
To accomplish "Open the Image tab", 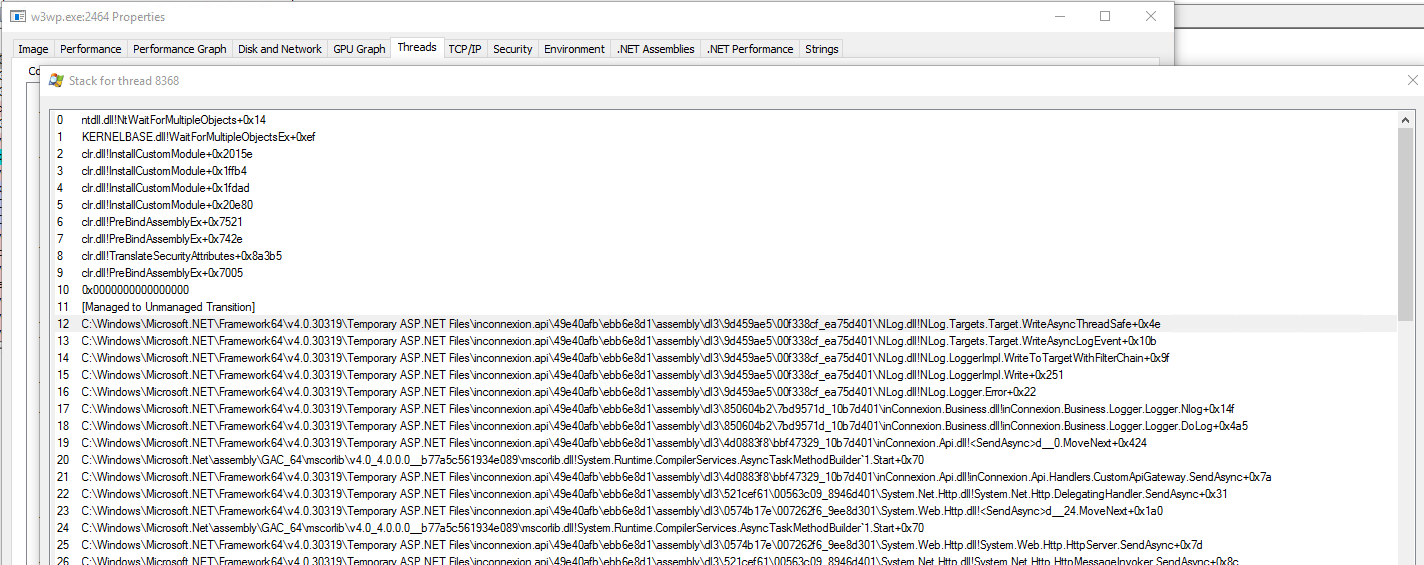I will pyautogui.click(x=33, y=49).
